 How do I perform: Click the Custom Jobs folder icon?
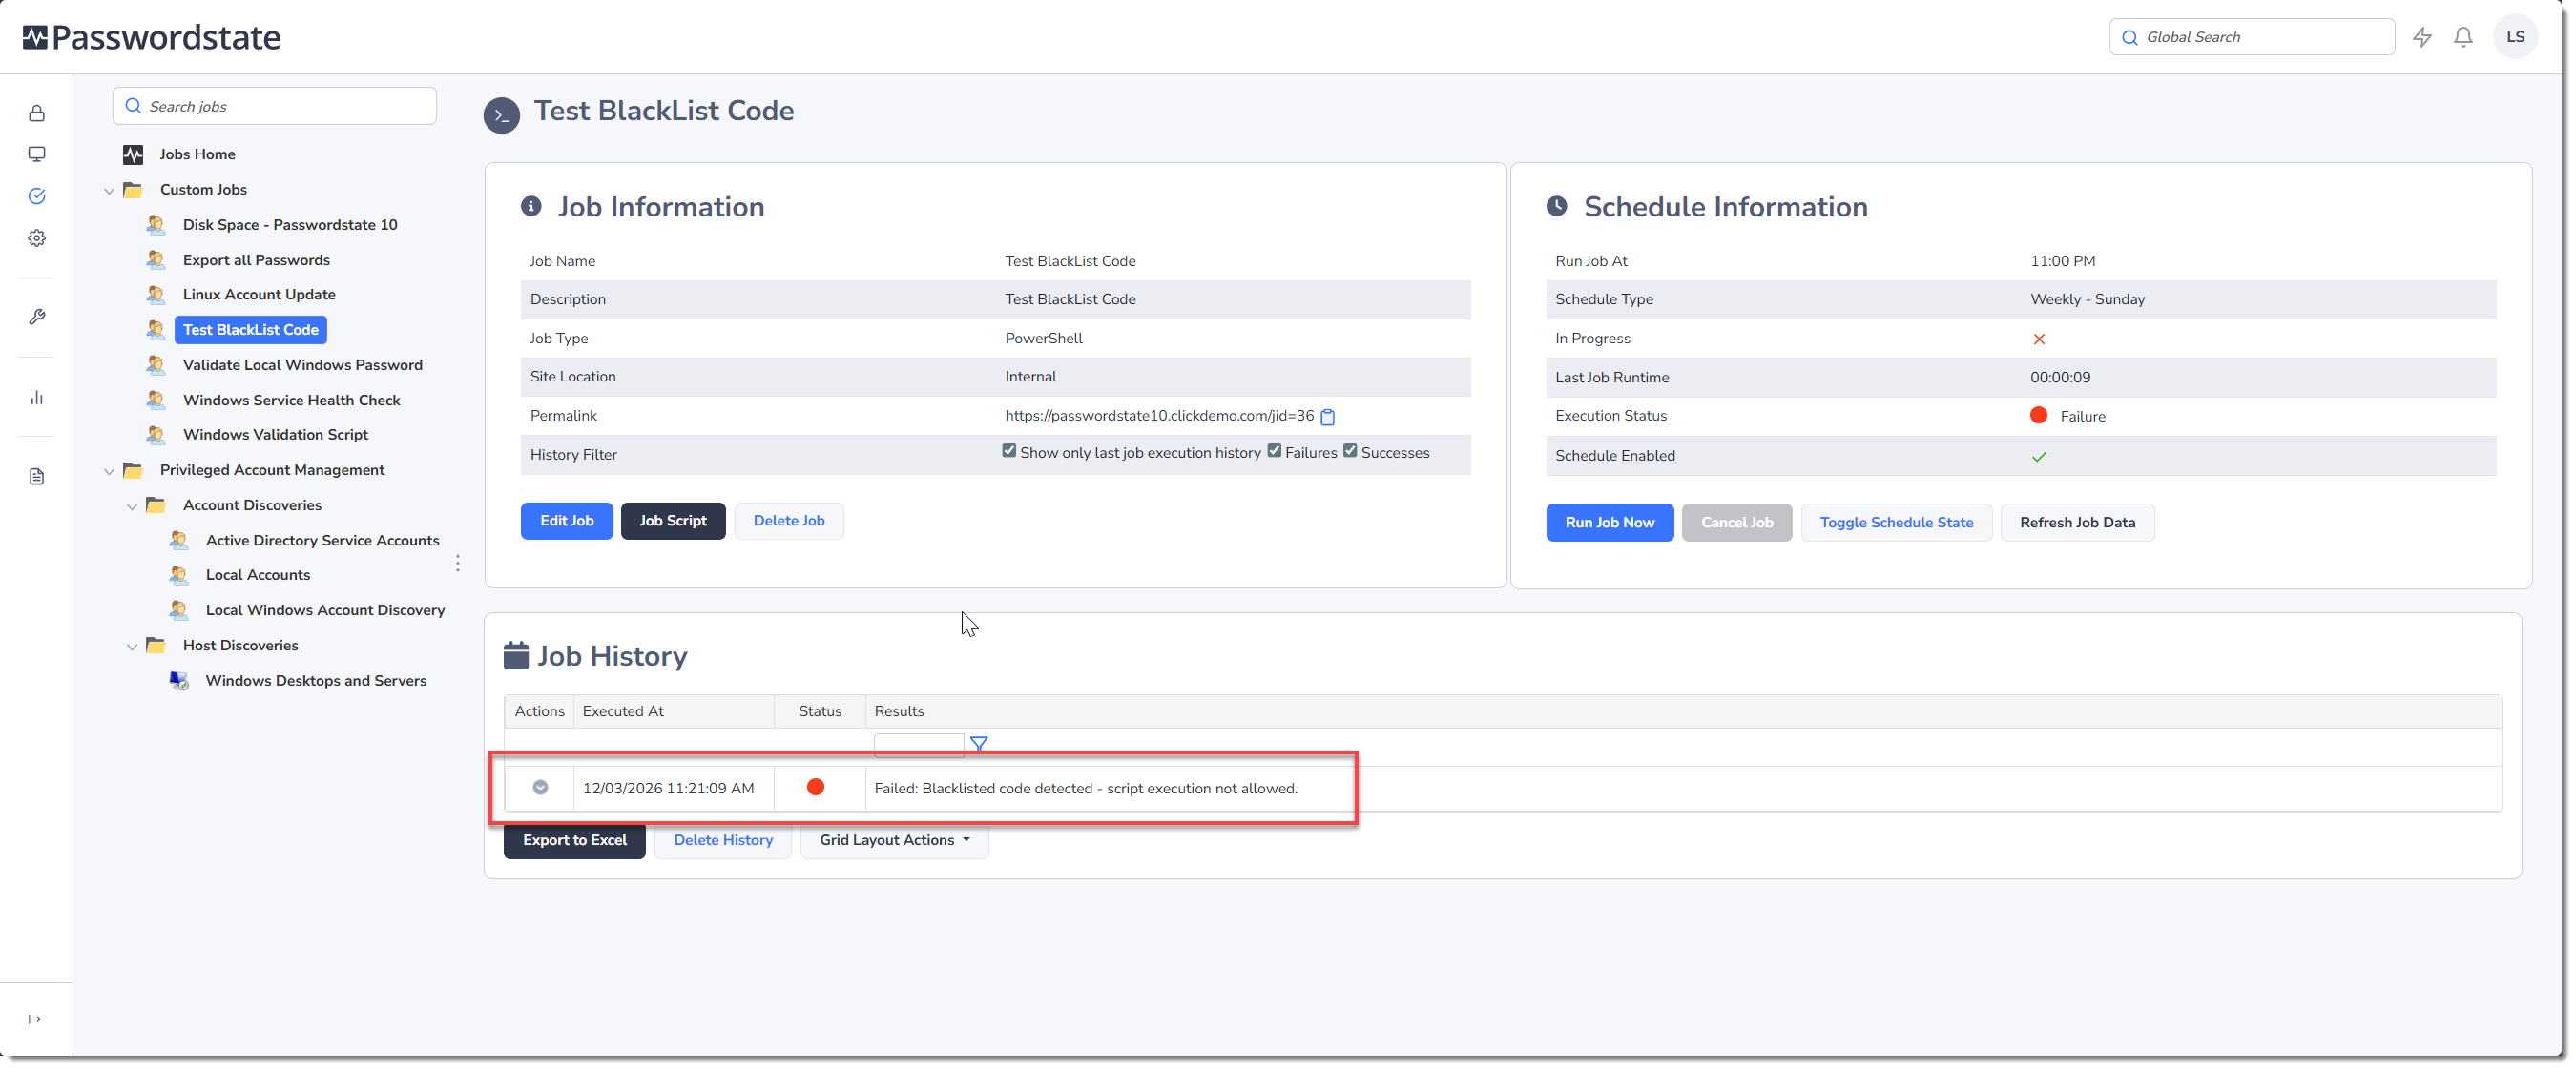tap(133, 190)
